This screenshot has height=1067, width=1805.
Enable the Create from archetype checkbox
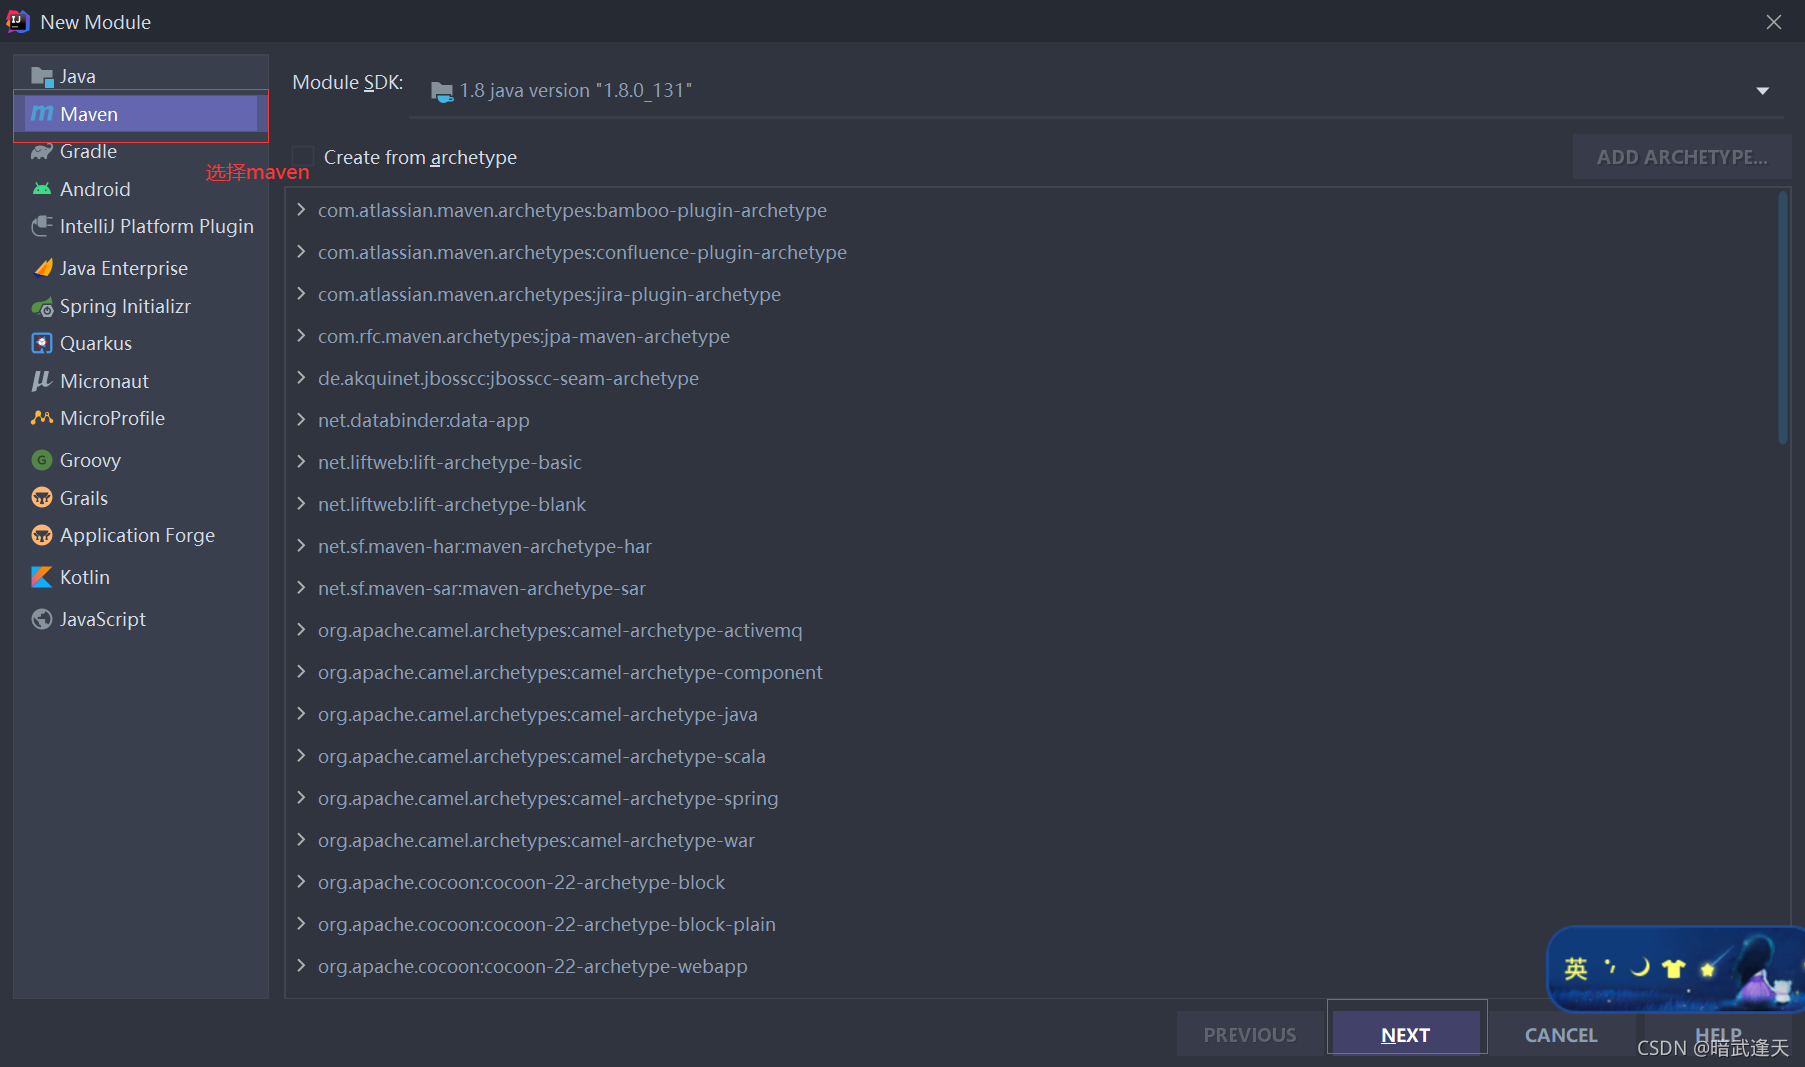[x=303, y=157]
